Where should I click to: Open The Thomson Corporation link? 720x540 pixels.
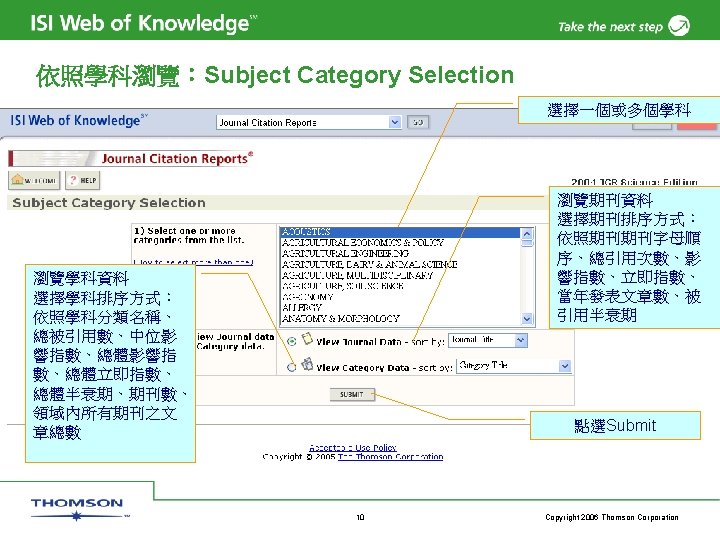pos(390,457)
